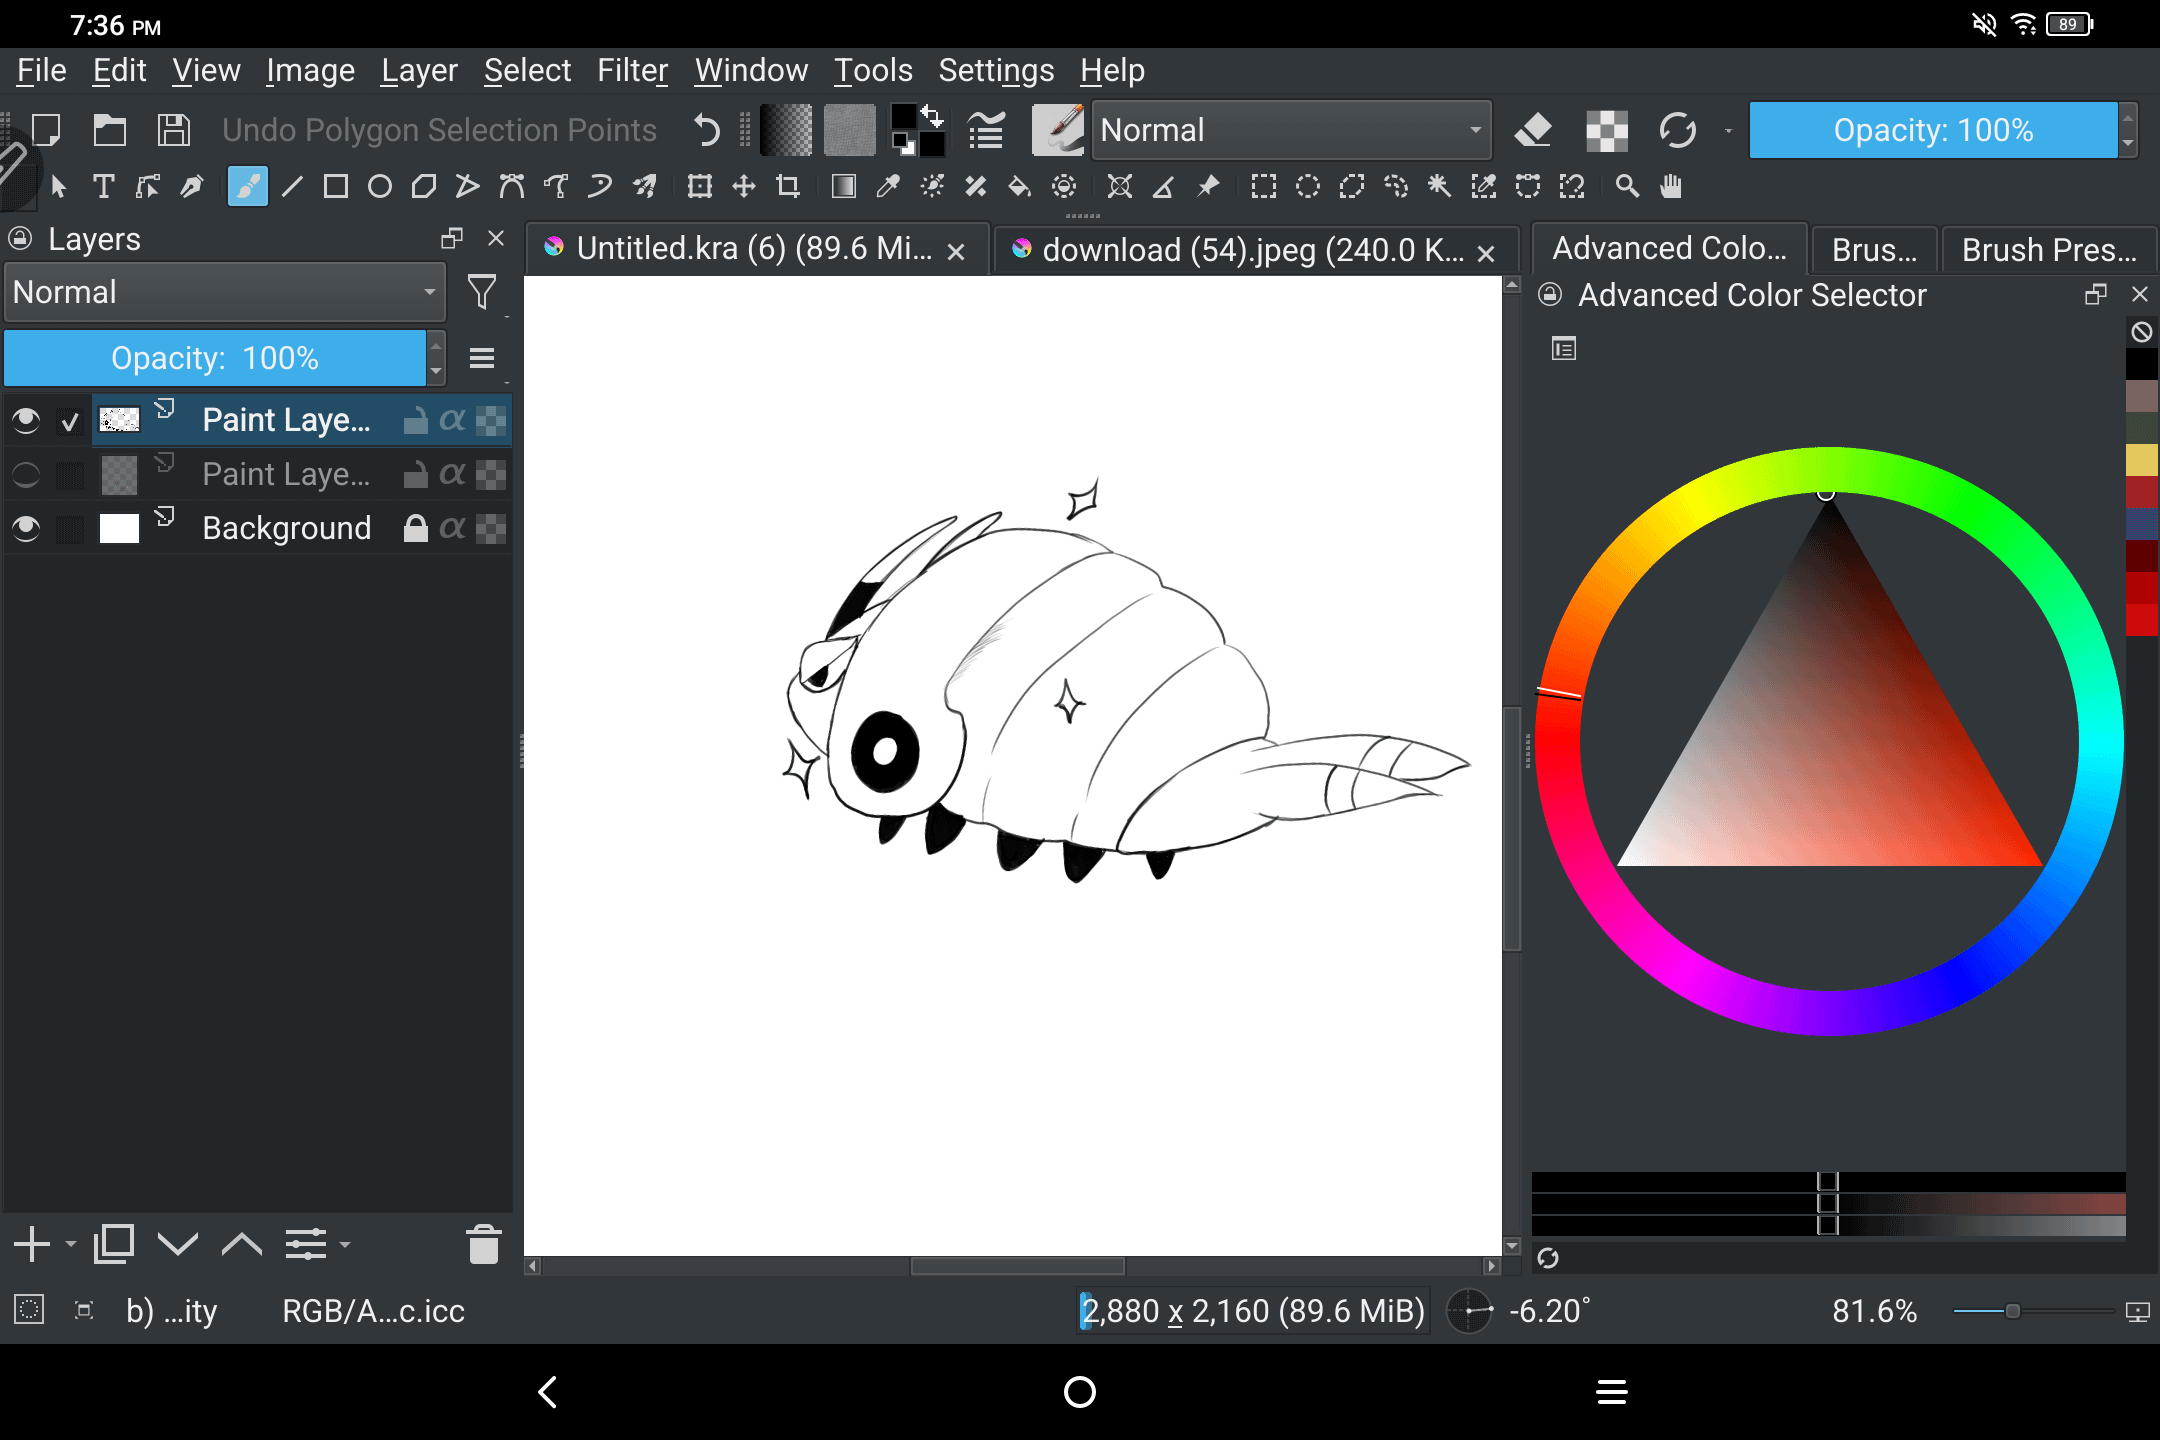Select the Ellipse shape tool
The width and height of the screenshot is (2160, 1440).
[x=380, y=187]
